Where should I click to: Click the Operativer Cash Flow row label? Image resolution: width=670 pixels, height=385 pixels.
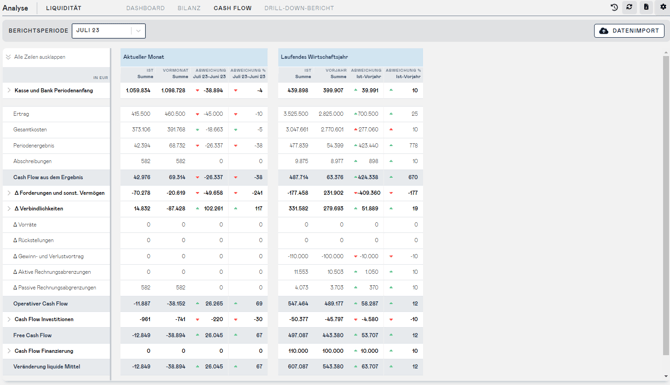41,304
